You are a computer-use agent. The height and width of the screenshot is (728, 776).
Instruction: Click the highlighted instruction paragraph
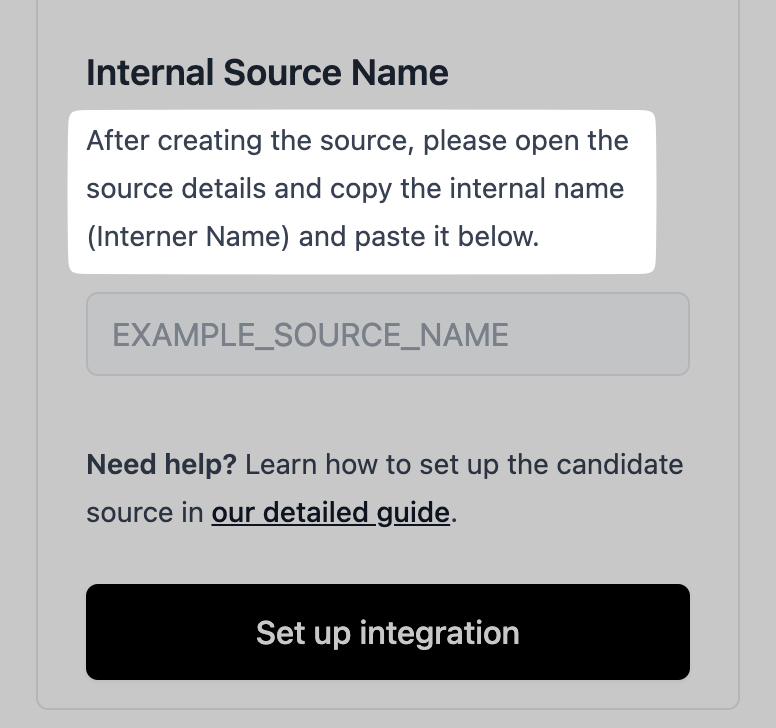coord(361,190)
